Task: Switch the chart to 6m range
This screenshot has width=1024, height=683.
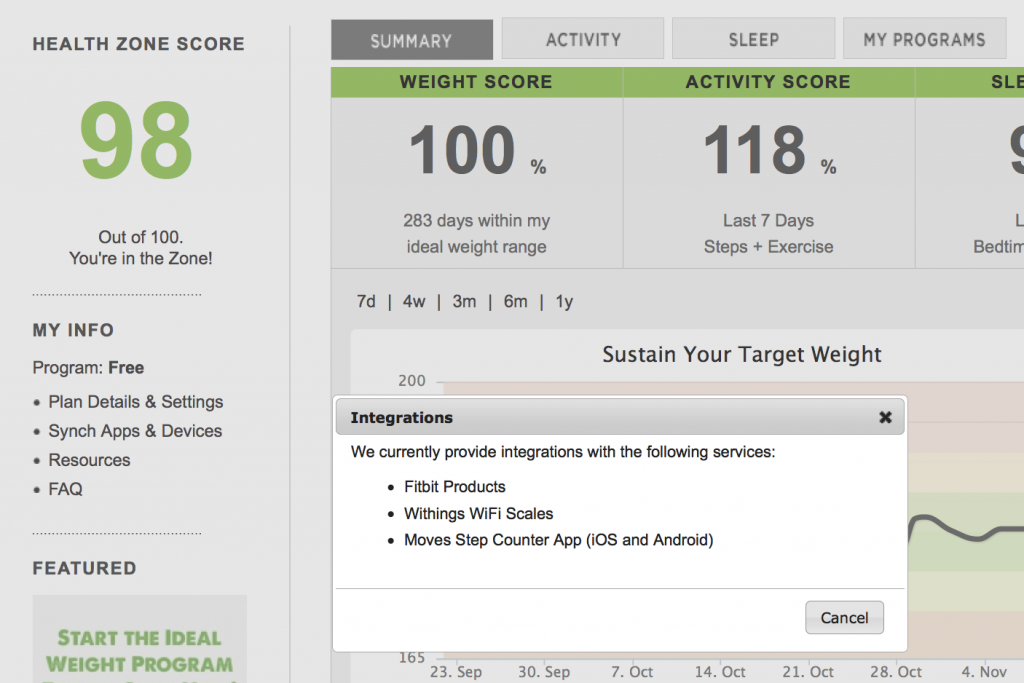Action: coord(515,302)
